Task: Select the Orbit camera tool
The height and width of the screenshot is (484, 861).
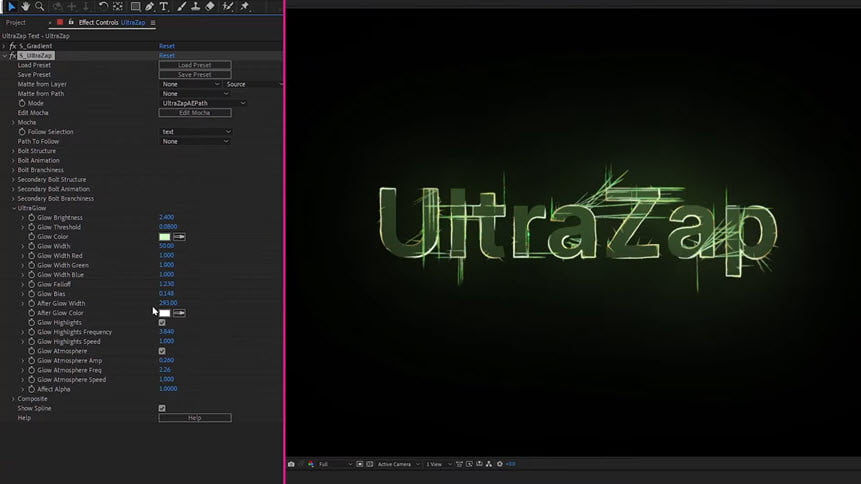Action: pos(57,6)
